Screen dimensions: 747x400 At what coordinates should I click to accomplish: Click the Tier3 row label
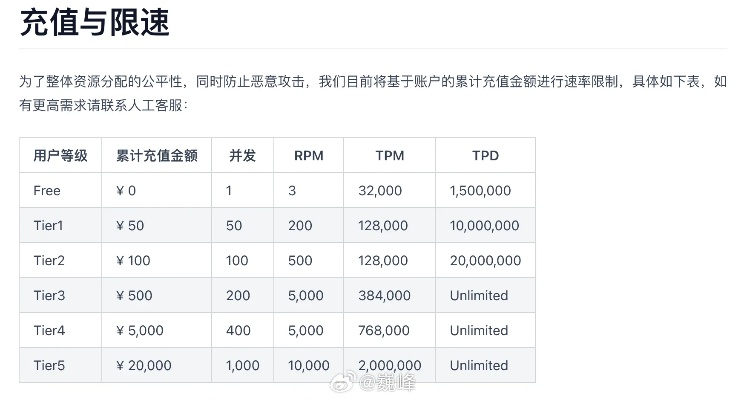[x=49, y=295]
